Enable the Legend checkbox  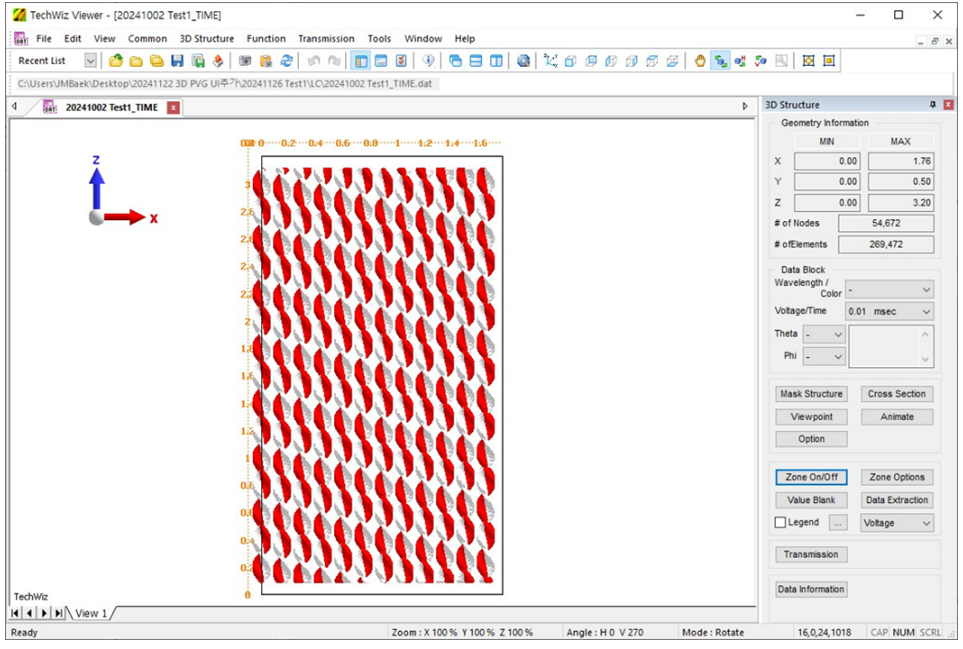(x=781, y=523)
